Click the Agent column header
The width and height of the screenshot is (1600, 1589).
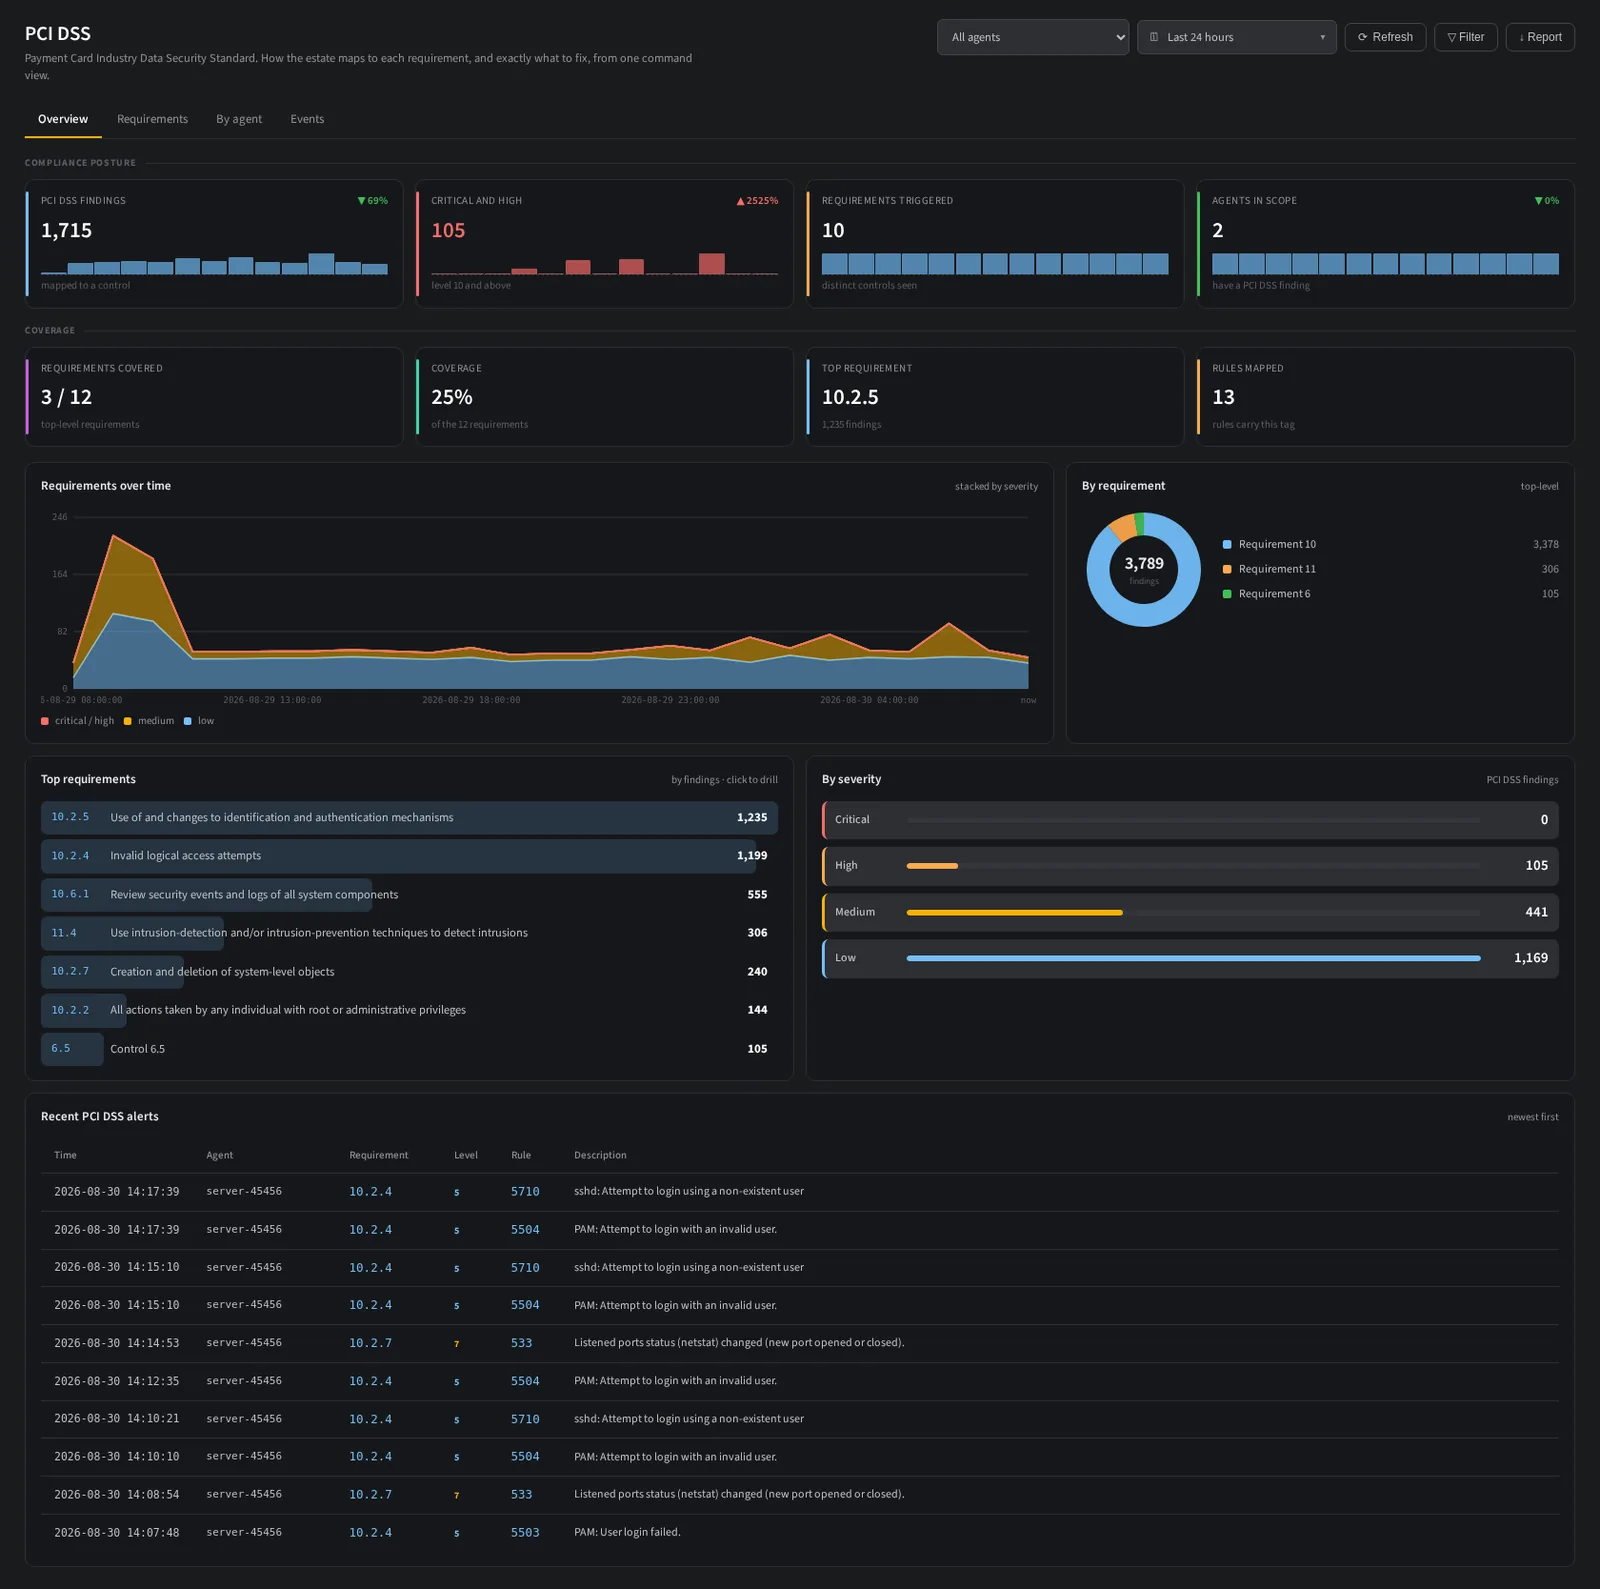coord(219,1155)
